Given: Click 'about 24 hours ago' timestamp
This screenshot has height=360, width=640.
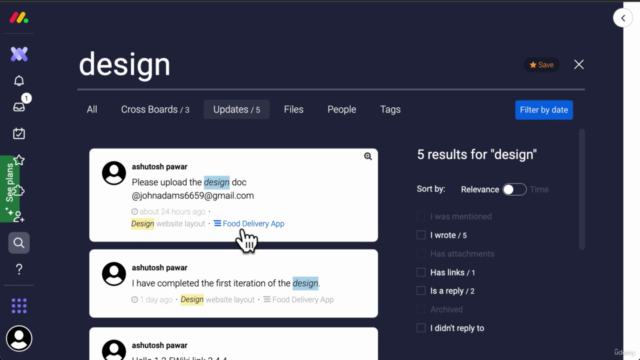Looking at the screenshot, I should point(168,211).
